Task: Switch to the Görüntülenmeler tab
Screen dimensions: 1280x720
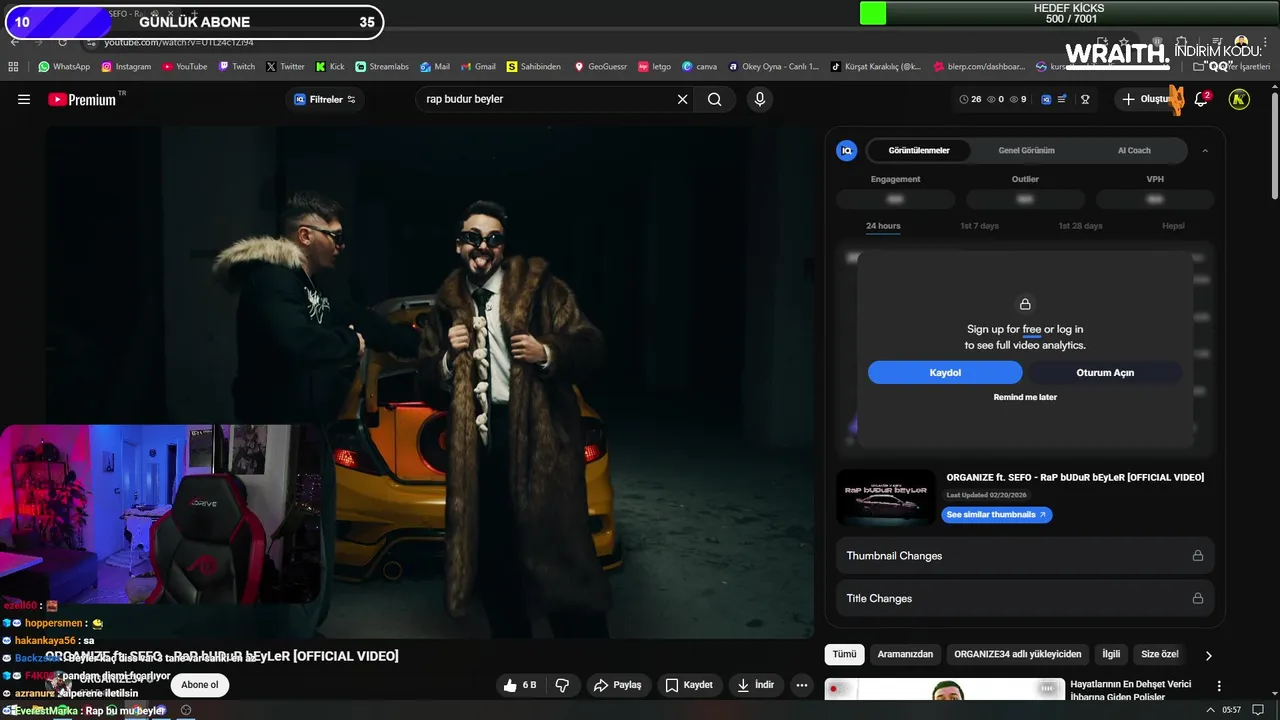Action: pos(919,150)
